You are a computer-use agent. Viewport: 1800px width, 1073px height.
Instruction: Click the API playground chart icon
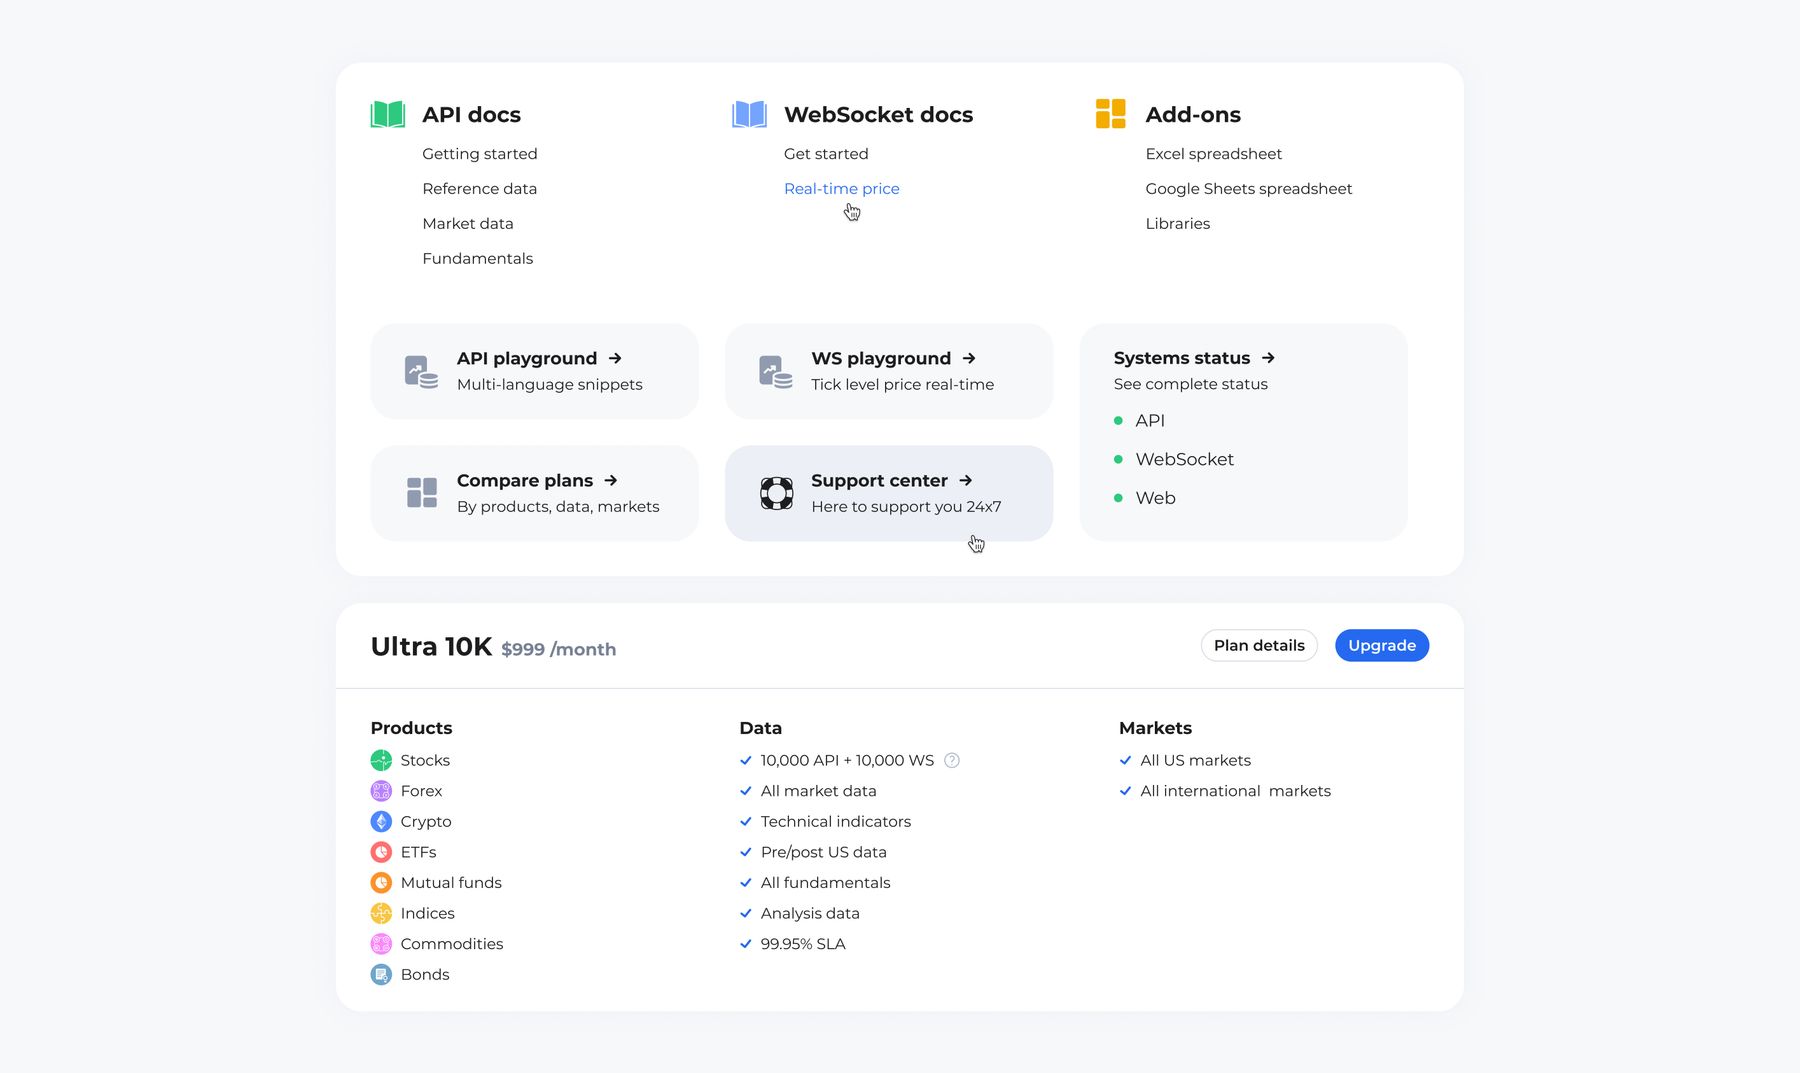pyautogui.click(x=421, y=371)
